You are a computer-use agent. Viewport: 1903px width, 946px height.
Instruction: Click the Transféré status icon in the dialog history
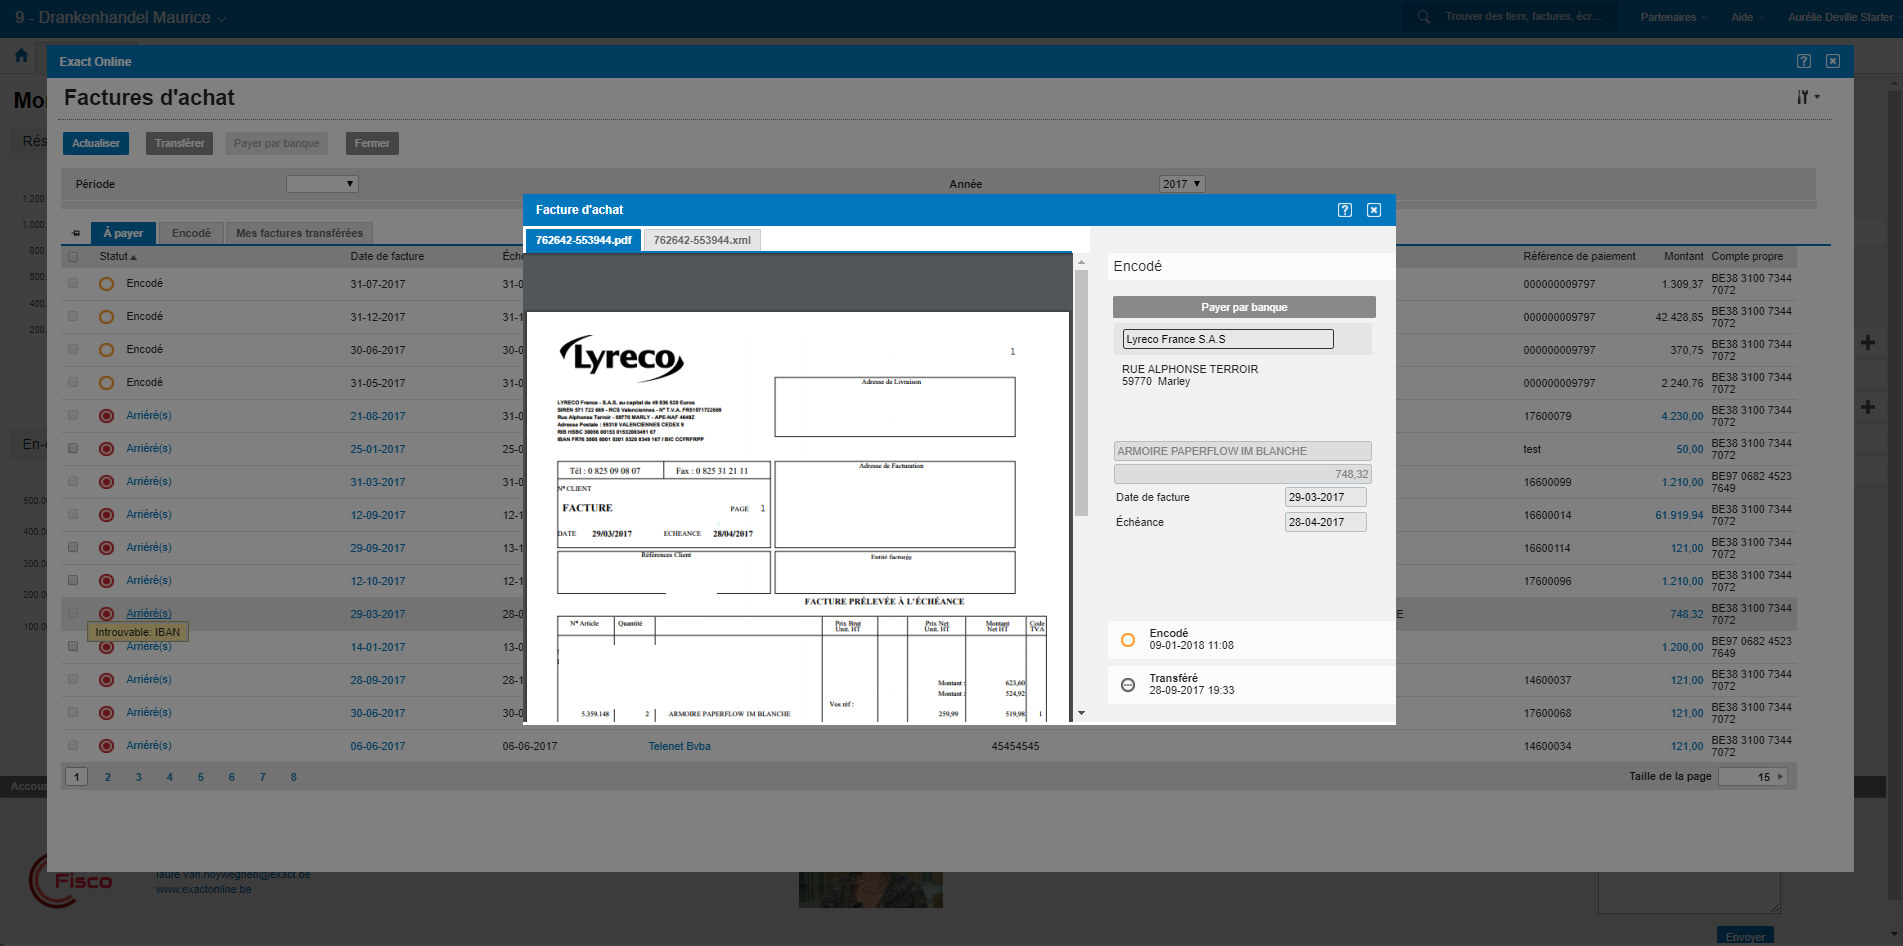(x=1128, y=685)
